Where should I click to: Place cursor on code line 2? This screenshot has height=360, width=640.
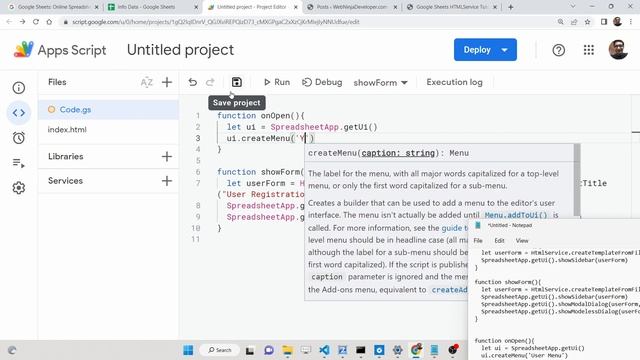(302, 127)
